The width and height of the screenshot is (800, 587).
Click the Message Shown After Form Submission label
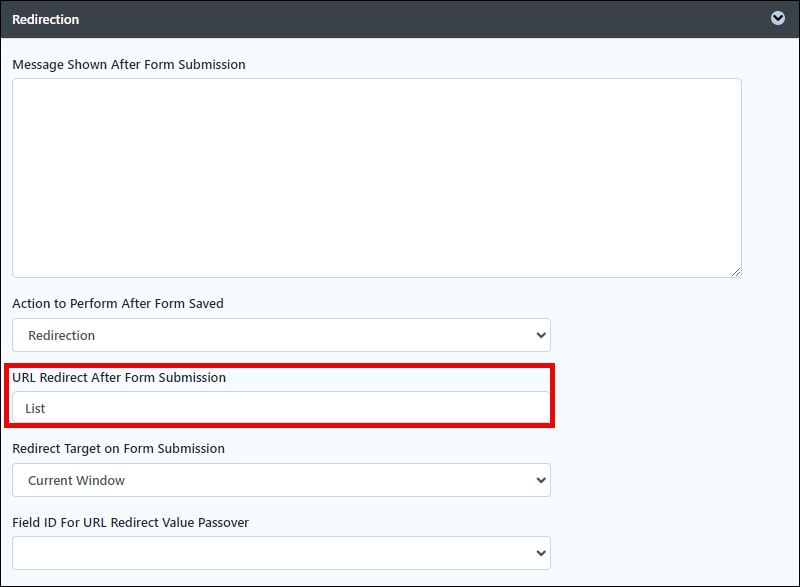[129, 65]
